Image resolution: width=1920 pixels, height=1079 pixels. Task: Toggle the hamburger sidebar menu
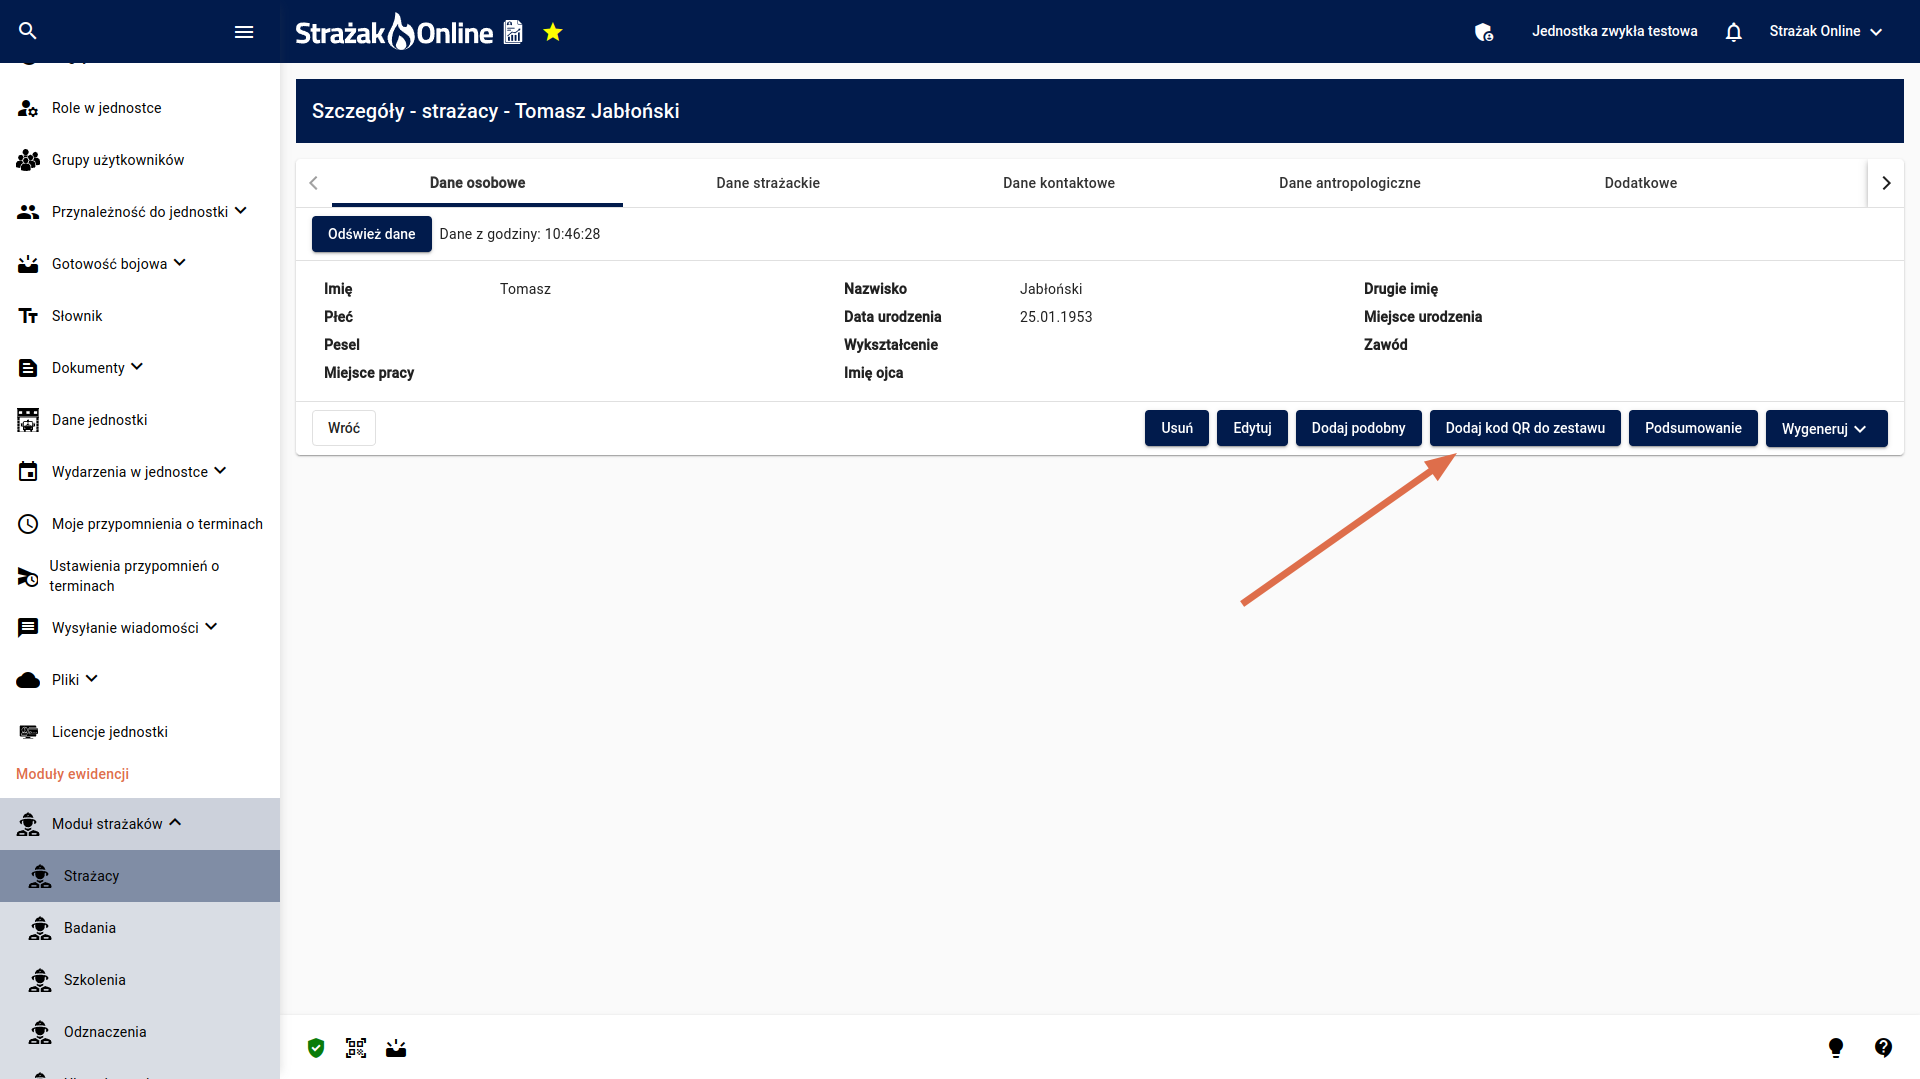[x=244, y=32]
